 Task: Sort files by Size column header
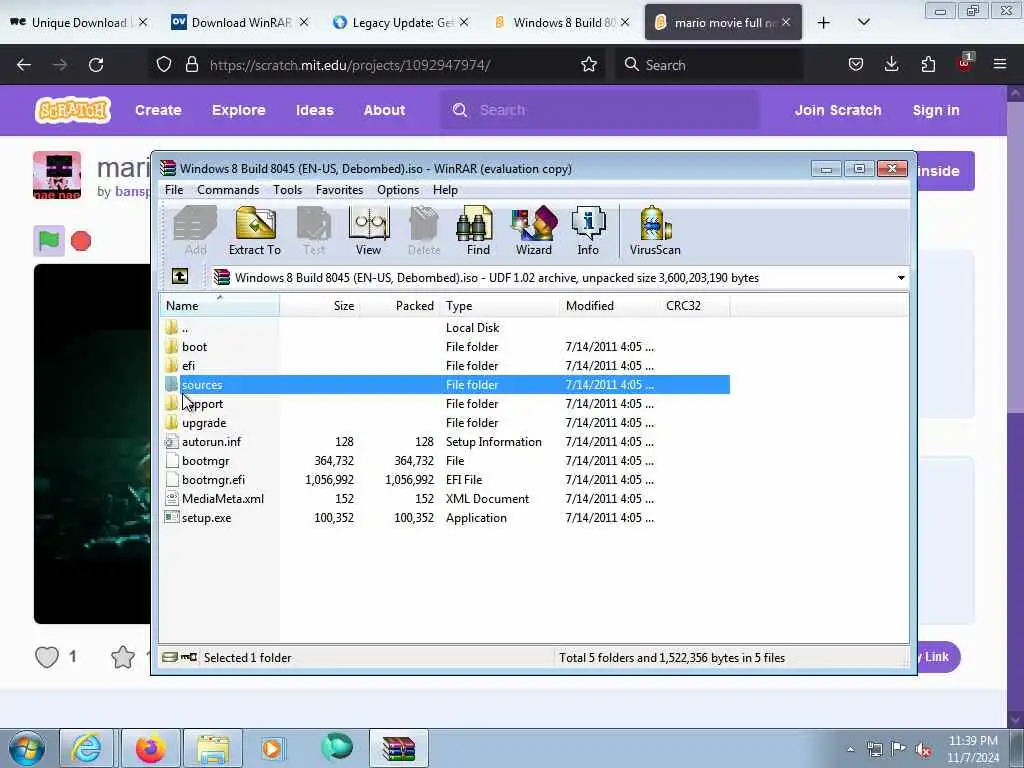(319, 305)
